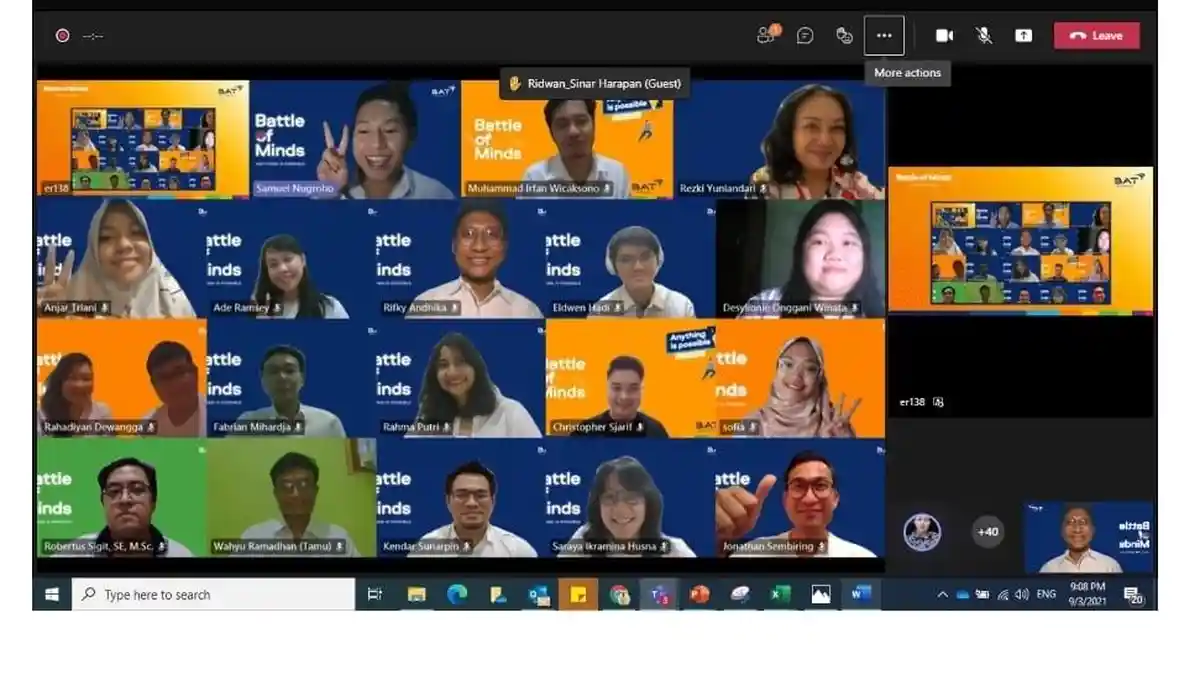Open File Explorer from the taskbar
The height and width of the screenshot is (675, 1200).
click(x=416, y=594)
